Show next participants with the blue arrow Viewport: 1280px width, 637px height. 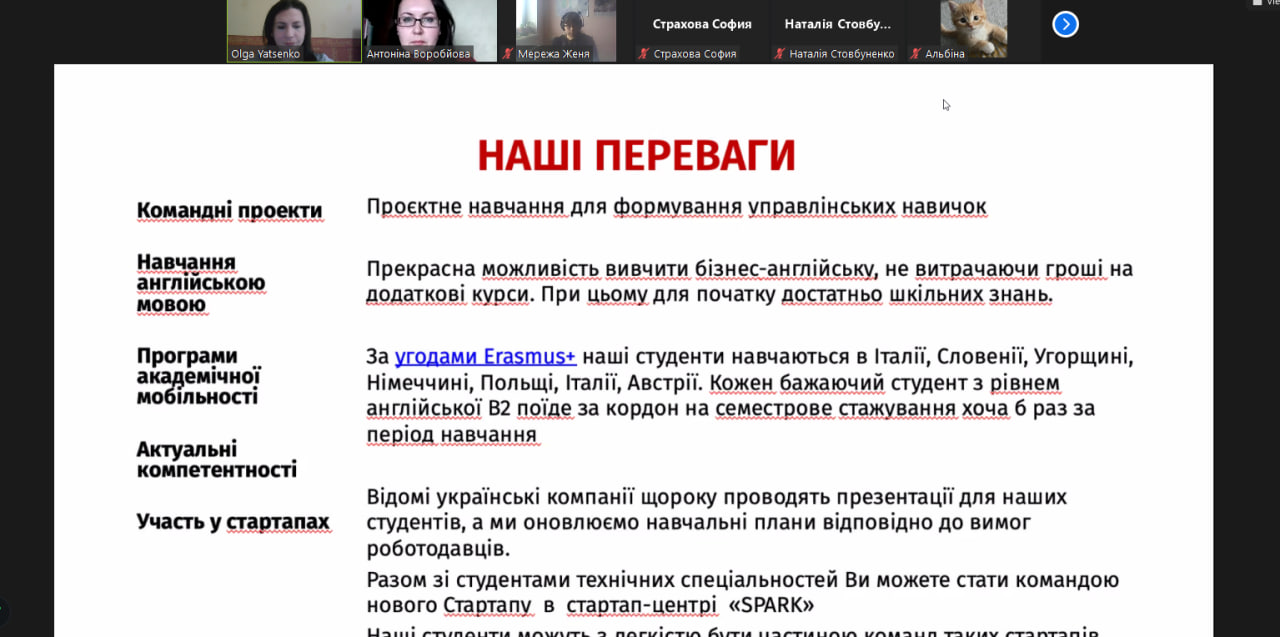[1065, 24]
